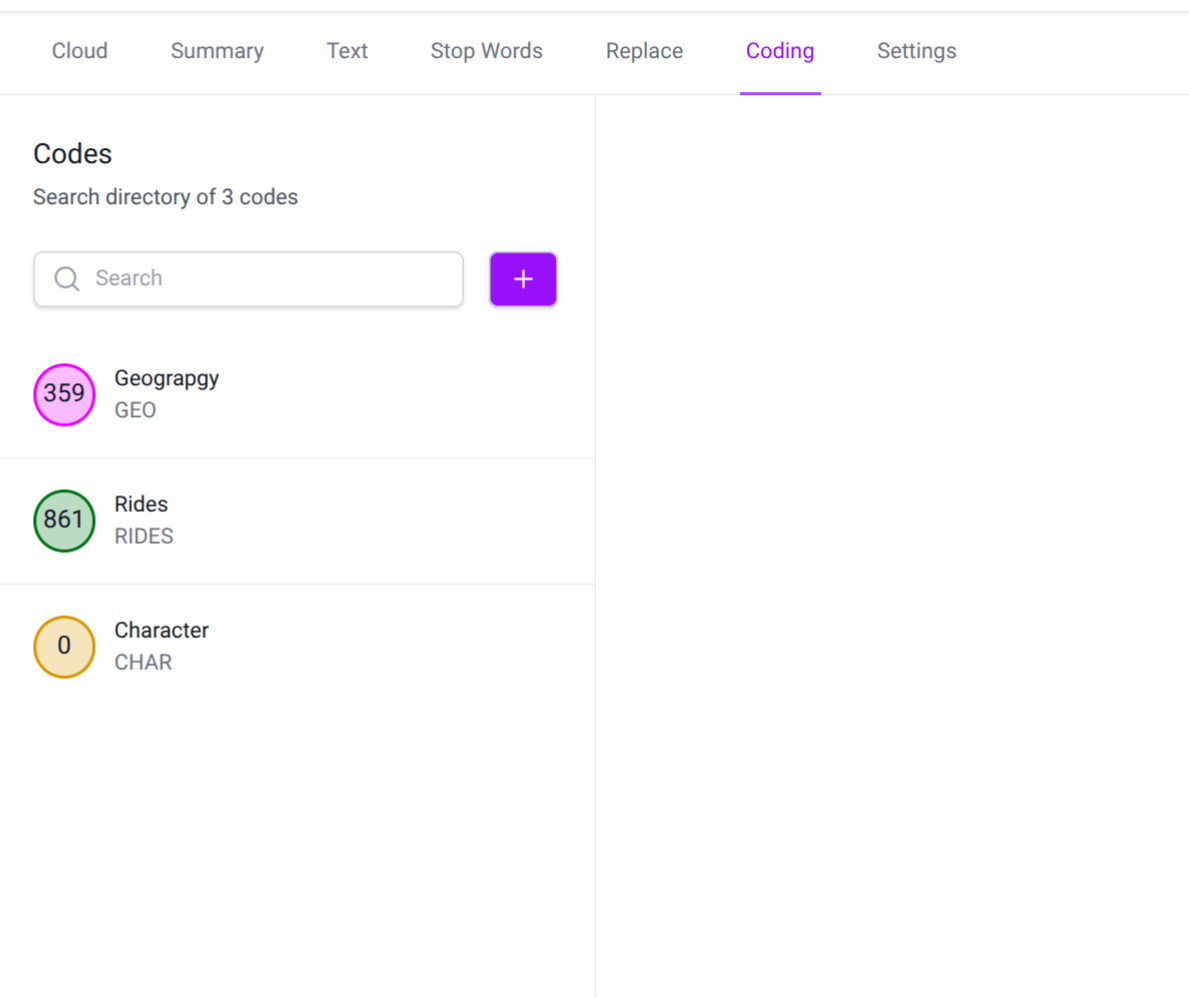
Task: Go to the Text tab
Action: tap(347, 51)
